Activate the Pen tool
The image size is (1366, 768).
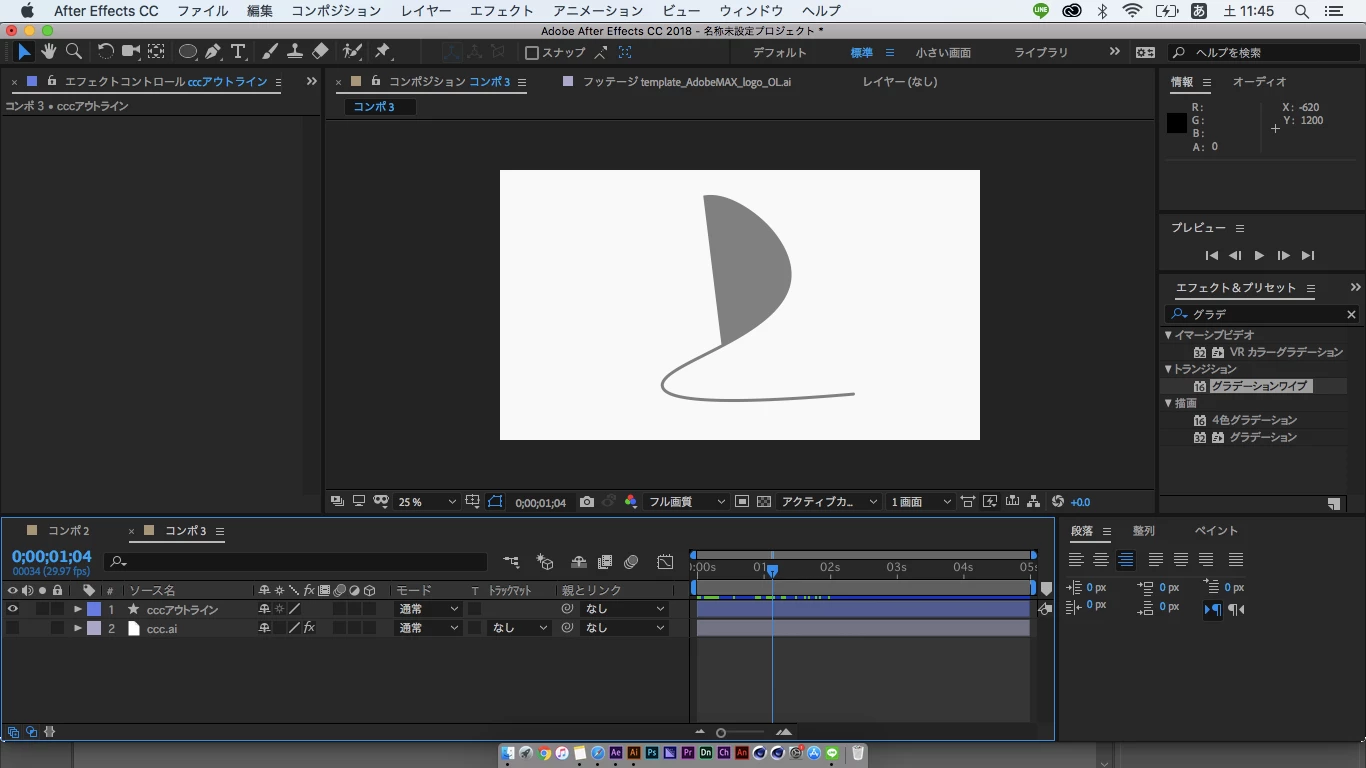tap(213, 52)
